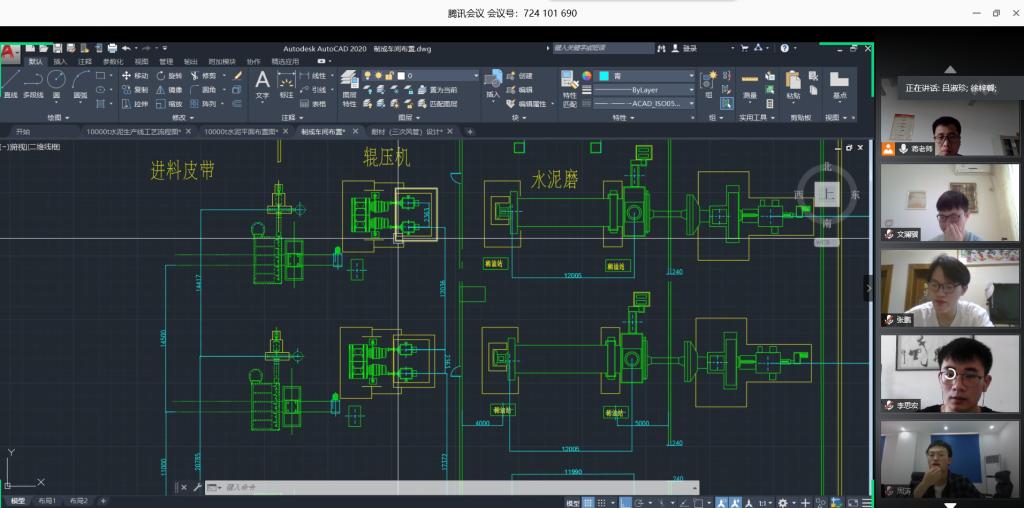Toggle grid display in status bar
Screen dimensions: 1024x508
589,502
